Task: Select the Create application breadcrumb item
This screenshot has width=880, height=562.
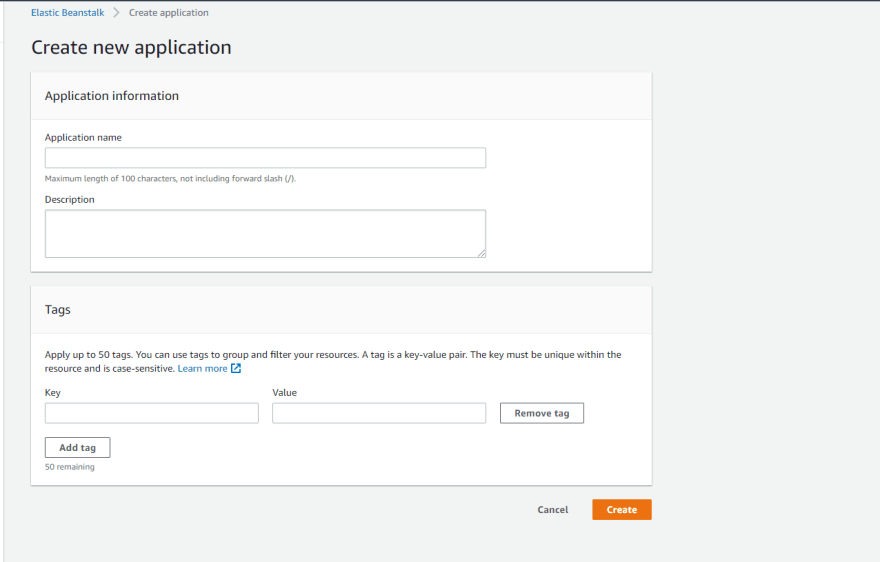Action: (168, 12)
